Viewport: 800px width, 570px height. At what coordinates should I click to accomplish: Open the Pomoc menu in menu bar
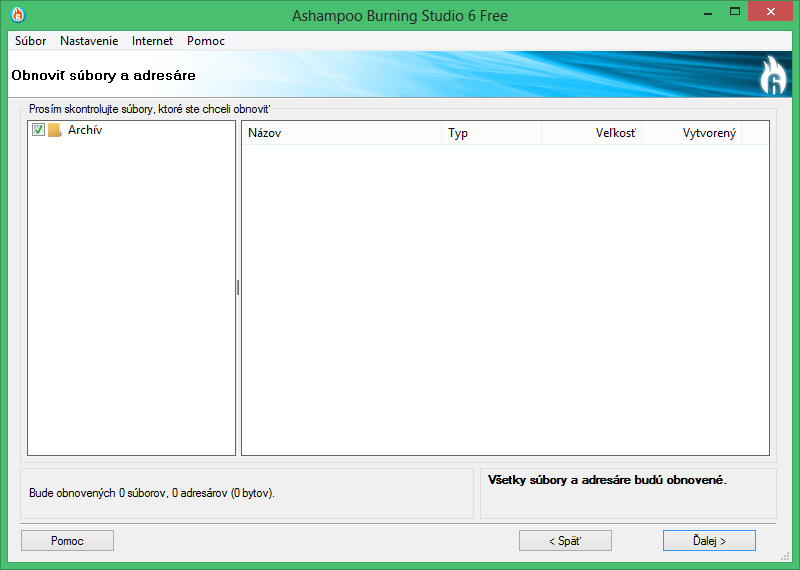click(x=206, y=41)
